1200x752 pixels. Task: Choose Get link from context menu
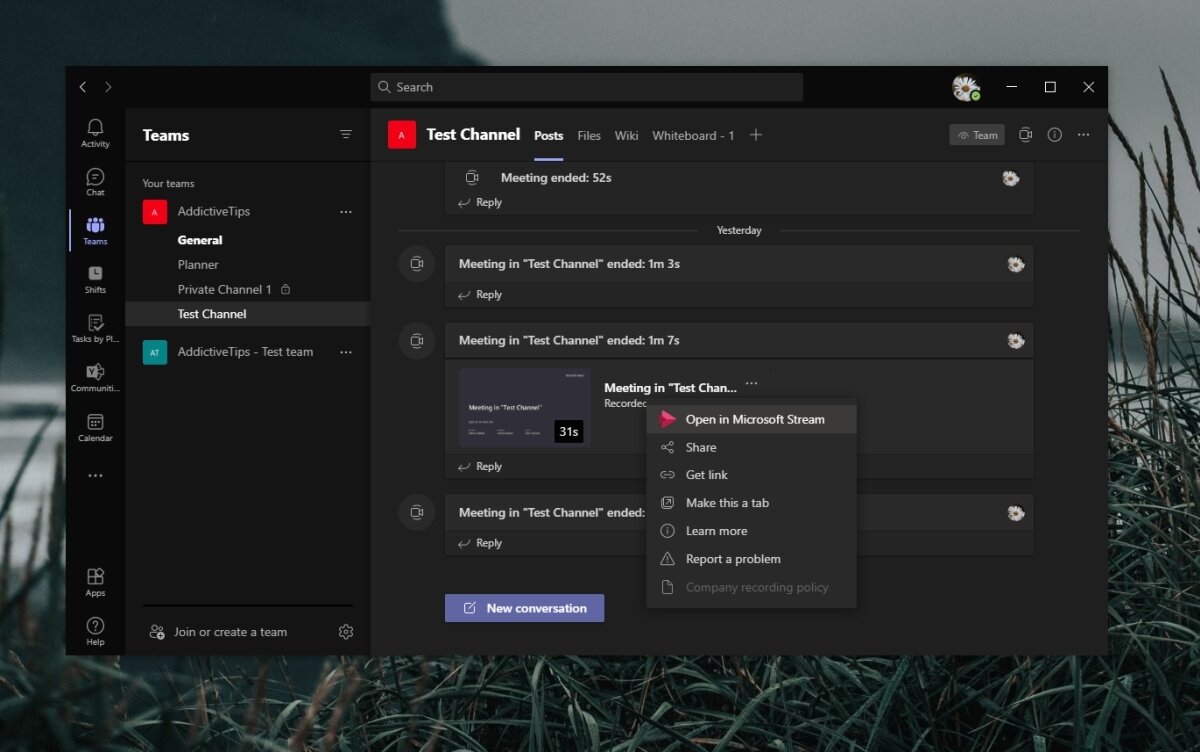(x=706, y=475)
